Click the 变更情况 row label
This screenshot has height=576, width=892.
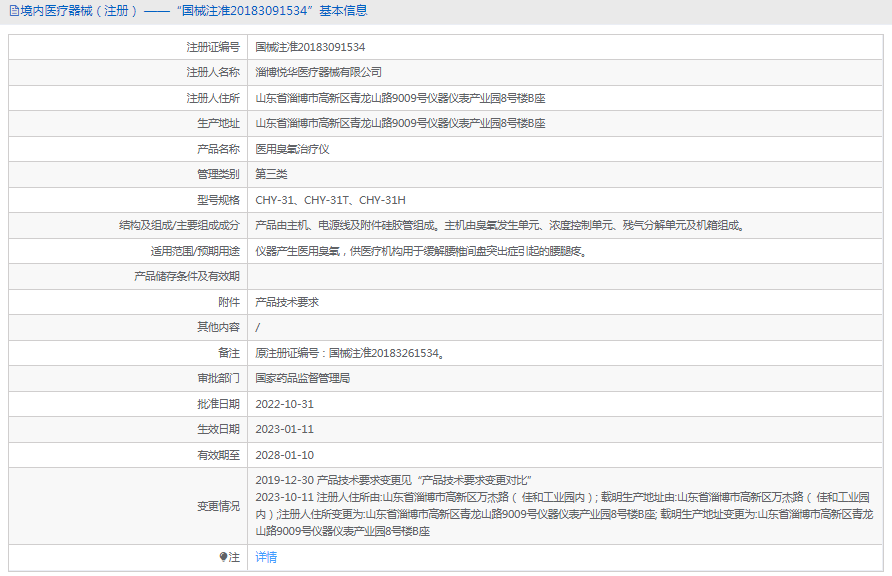[218, 506]
